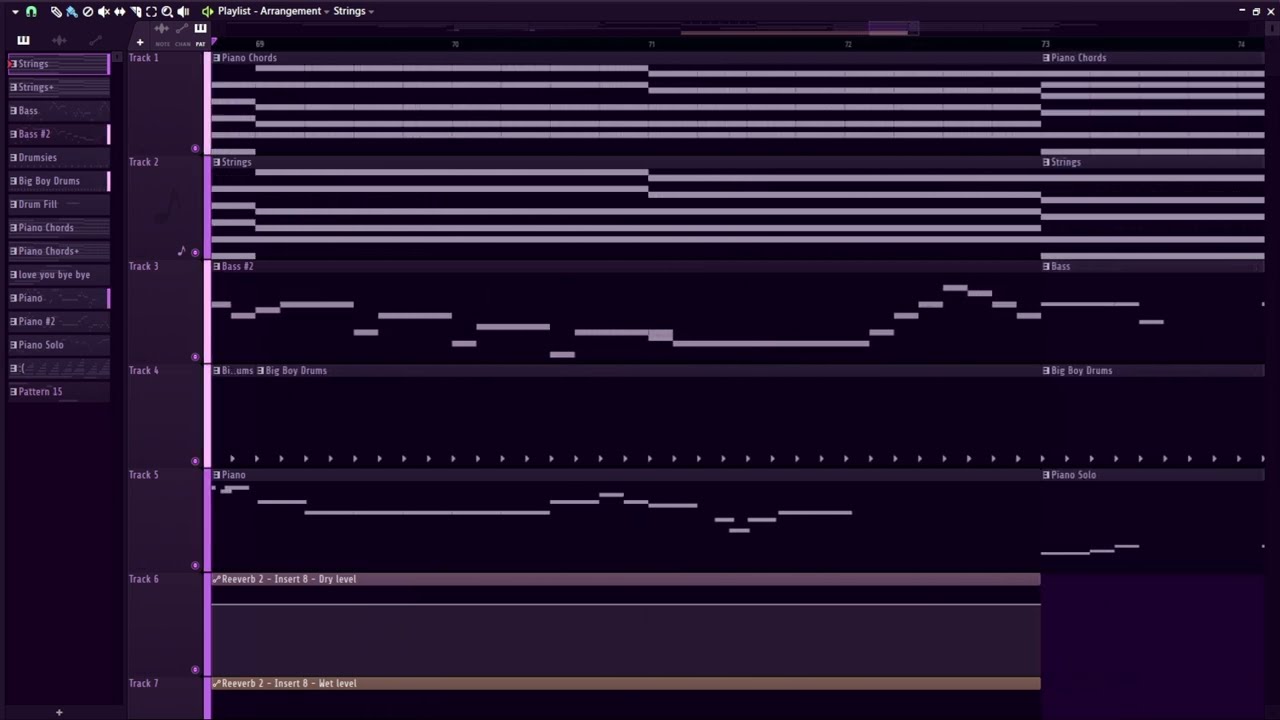This screenshot has height=720, width=1280.
Task: Select the Strings+ pattern in the picker
Action: (59, 87)
